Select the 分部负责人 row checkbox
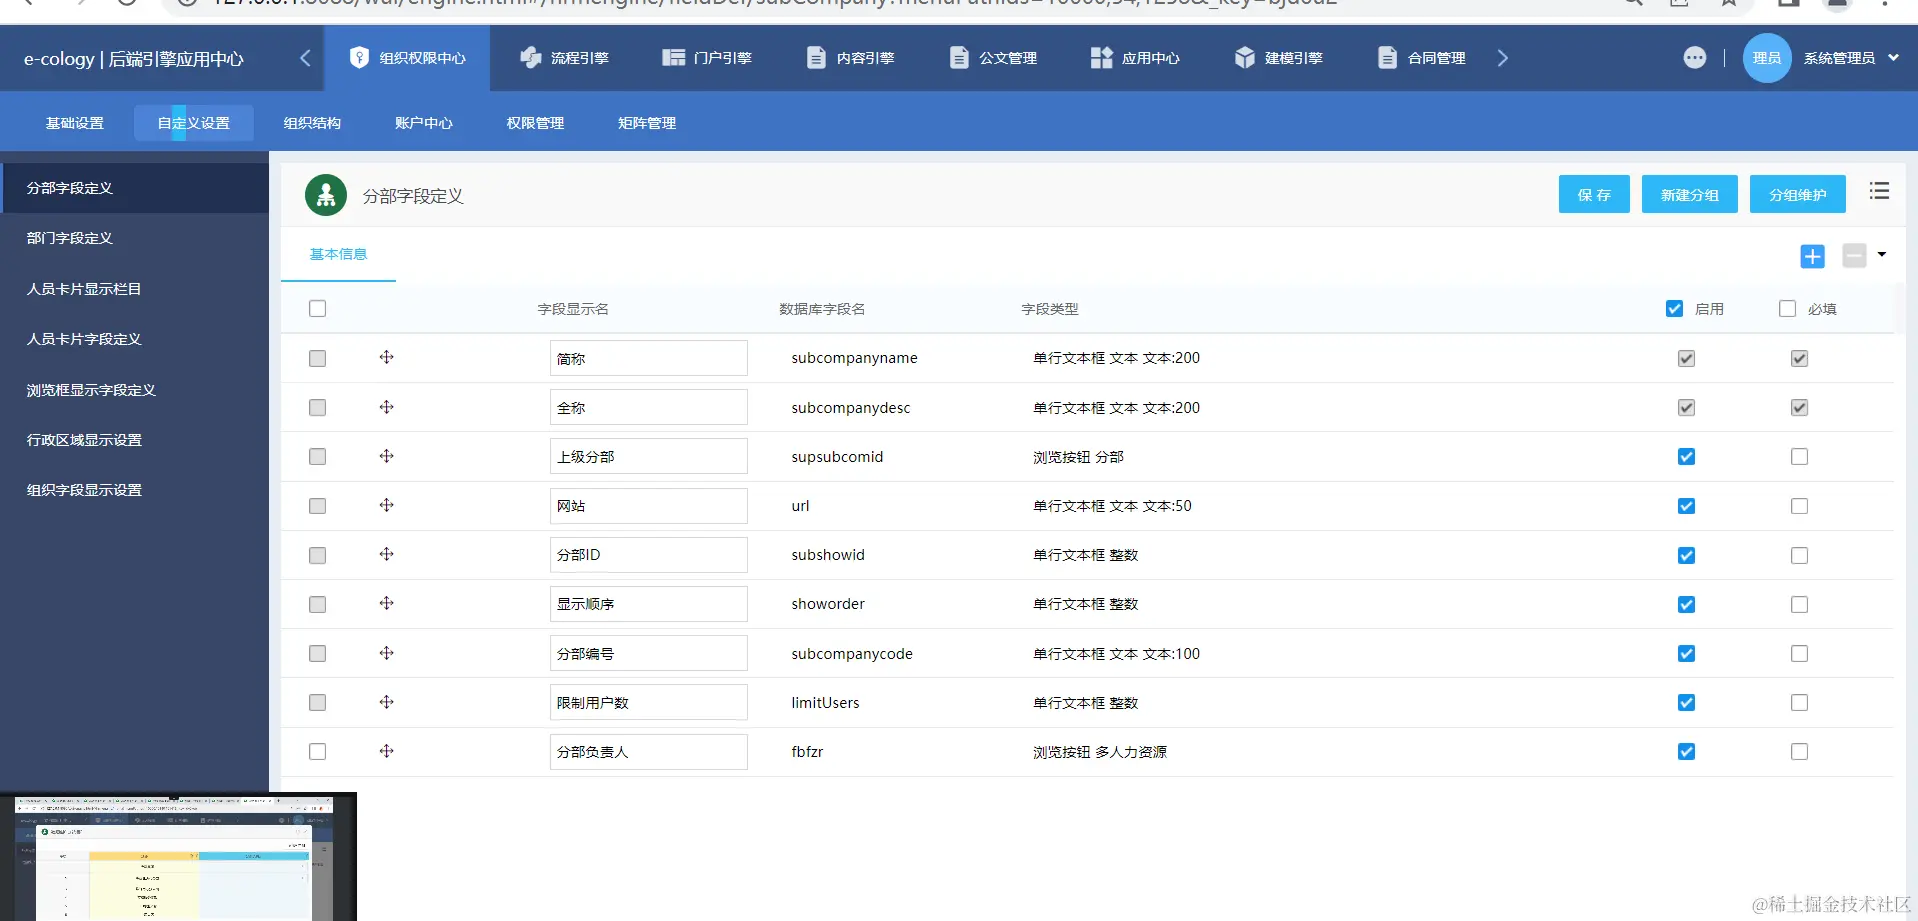This screenshot has width=1918, height=921. click(x=317, y=751)
